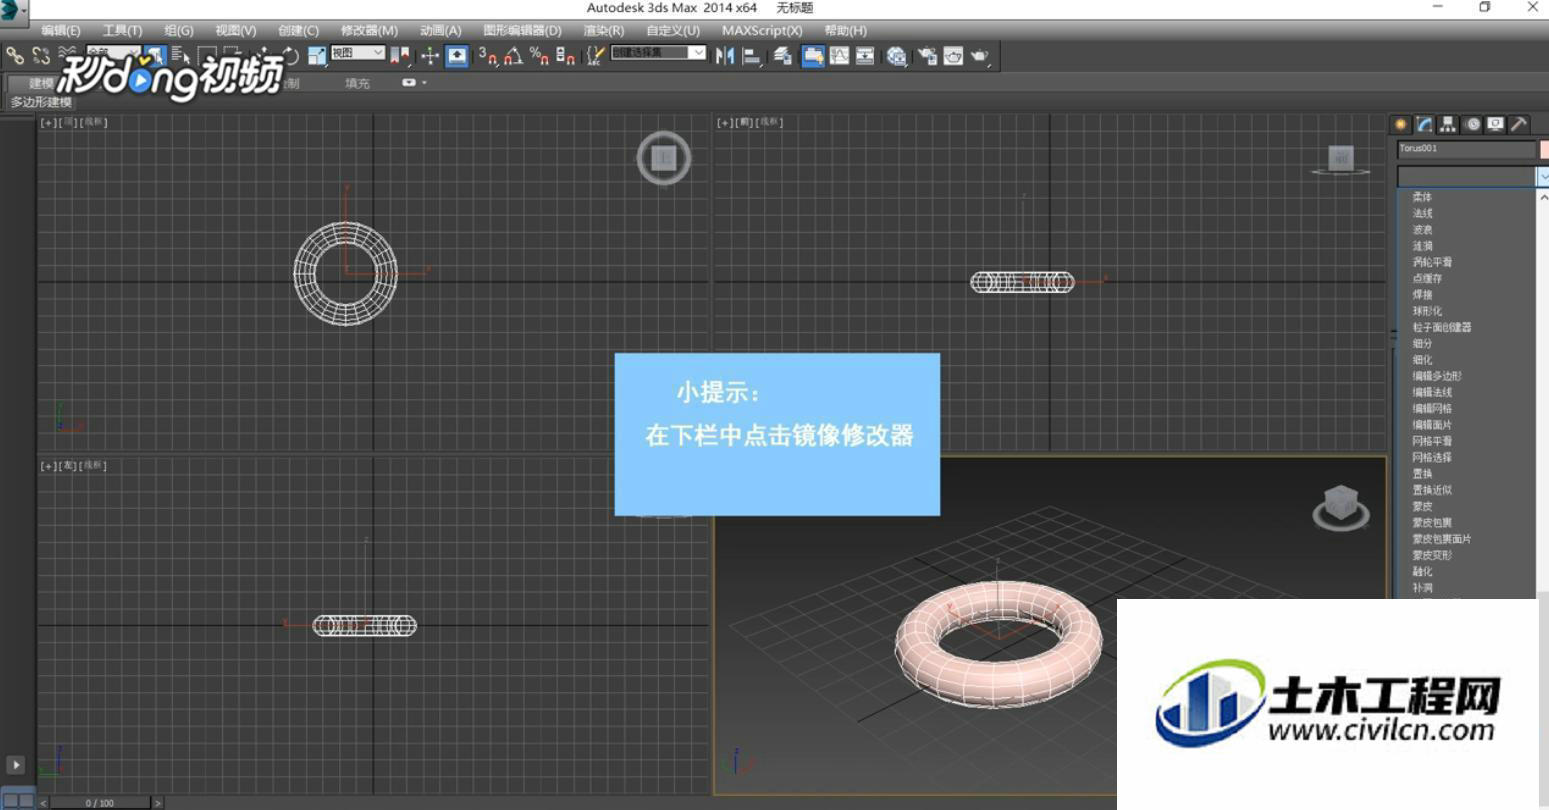Open the Curve Editor

pyautogui.click(x=839, y=56)
